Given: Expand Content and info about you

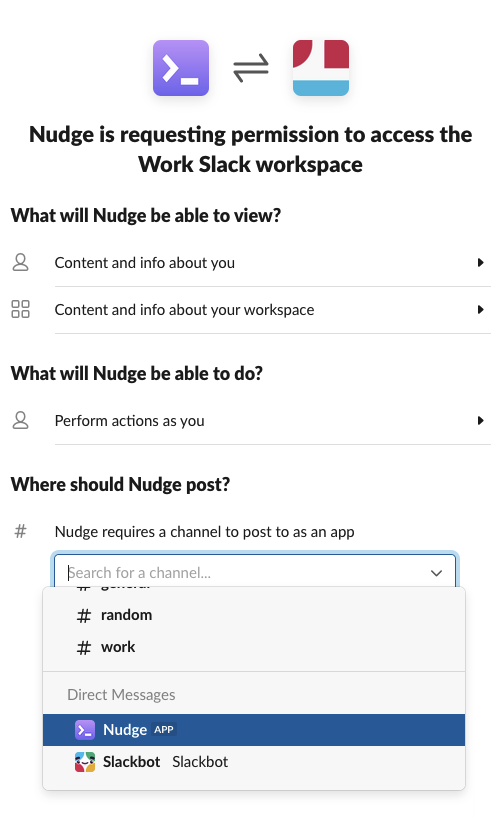Looking at the screenshot, I should [481, 262].
